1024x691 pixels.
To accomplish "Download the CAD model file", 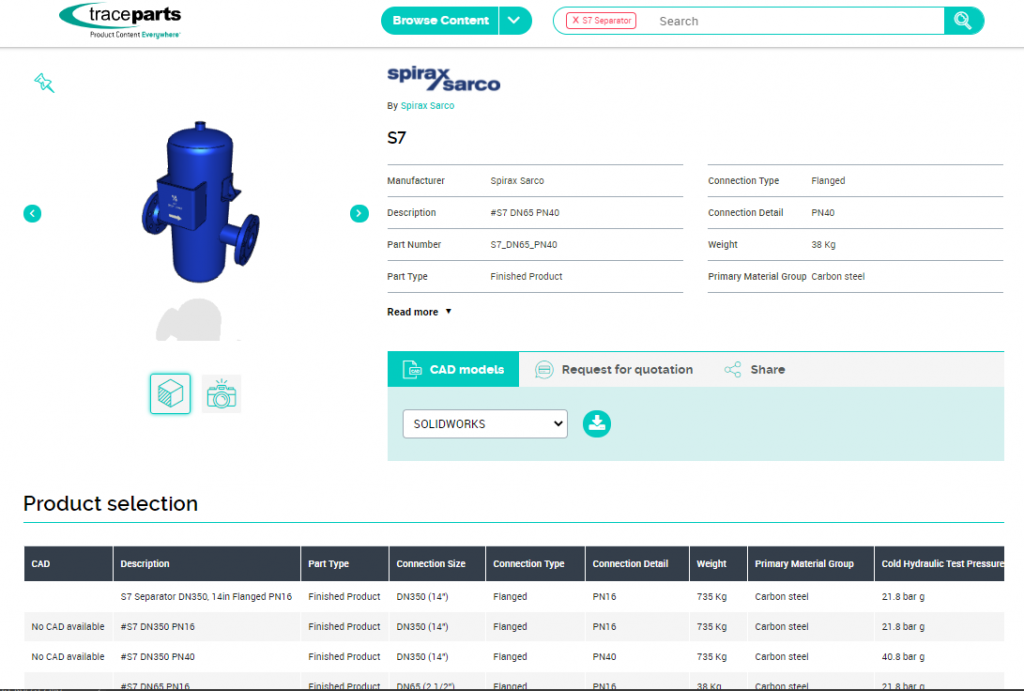I will pos(597,423).
